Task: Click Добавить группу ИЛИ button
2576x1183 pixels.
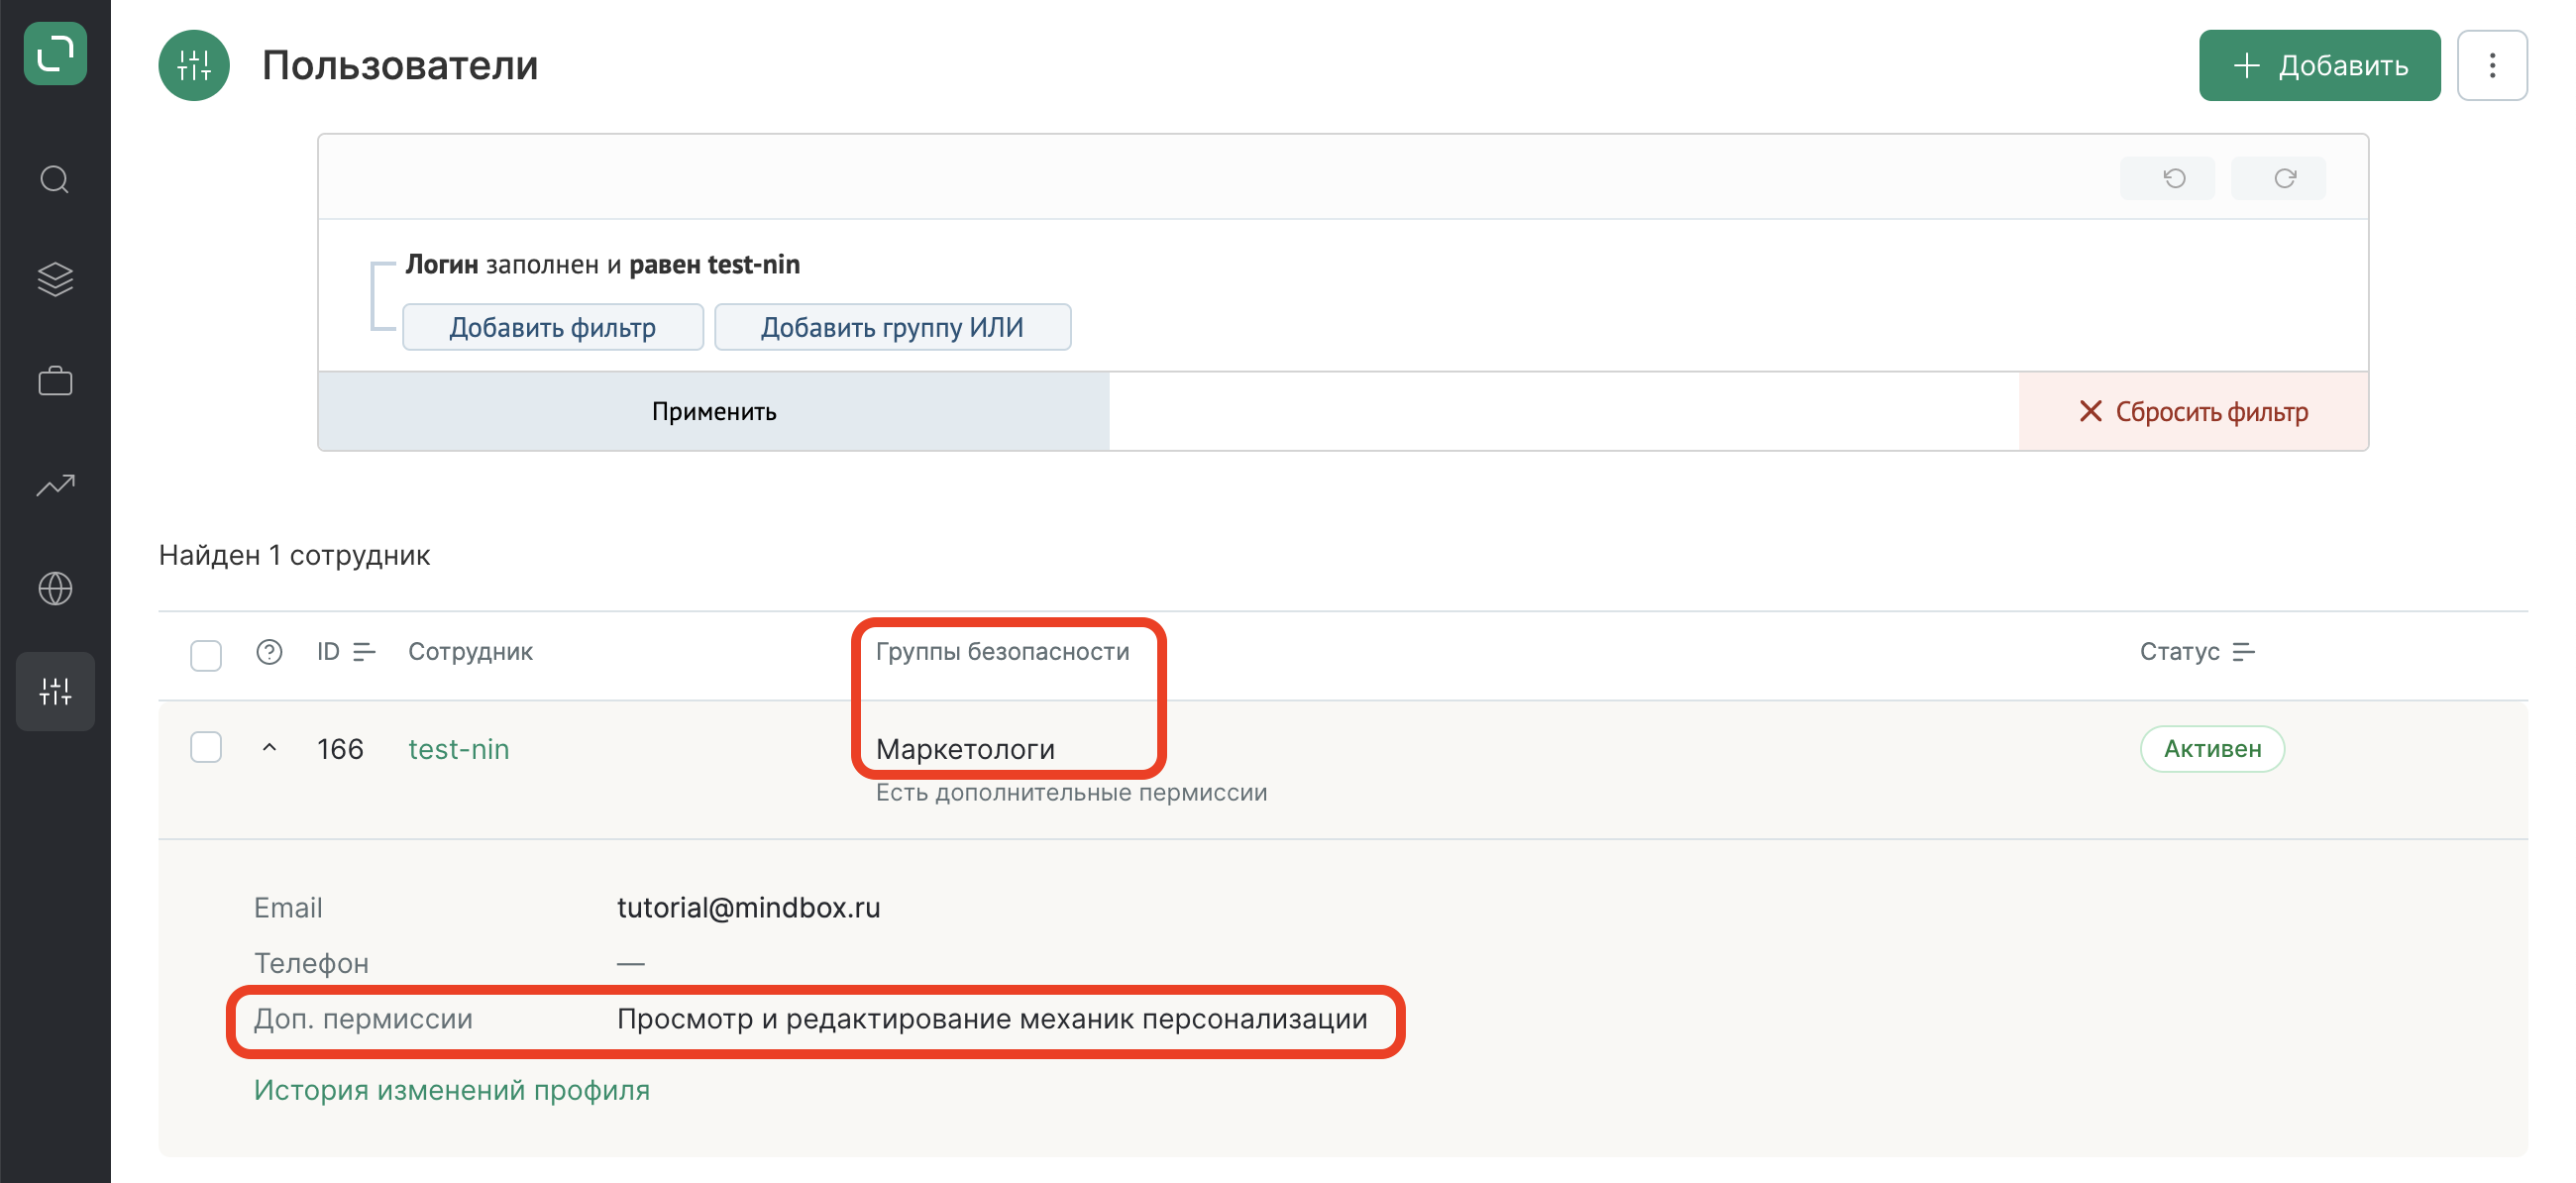Action: [x=892, y=327]
